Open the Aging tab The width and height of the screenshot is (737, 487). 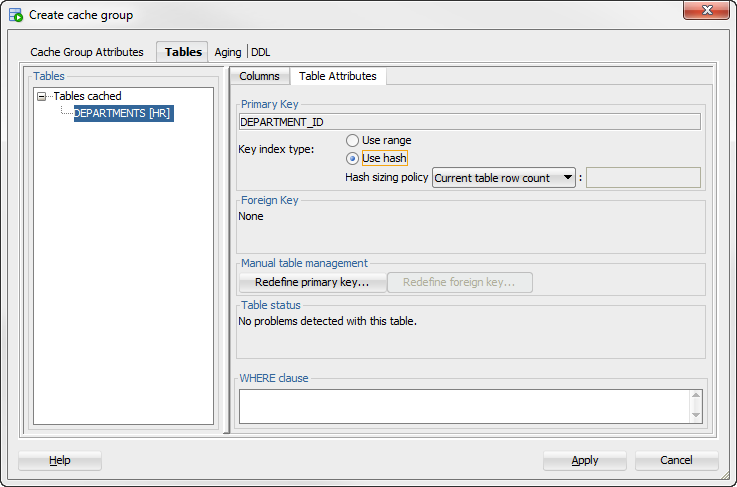tap(227, 52)
